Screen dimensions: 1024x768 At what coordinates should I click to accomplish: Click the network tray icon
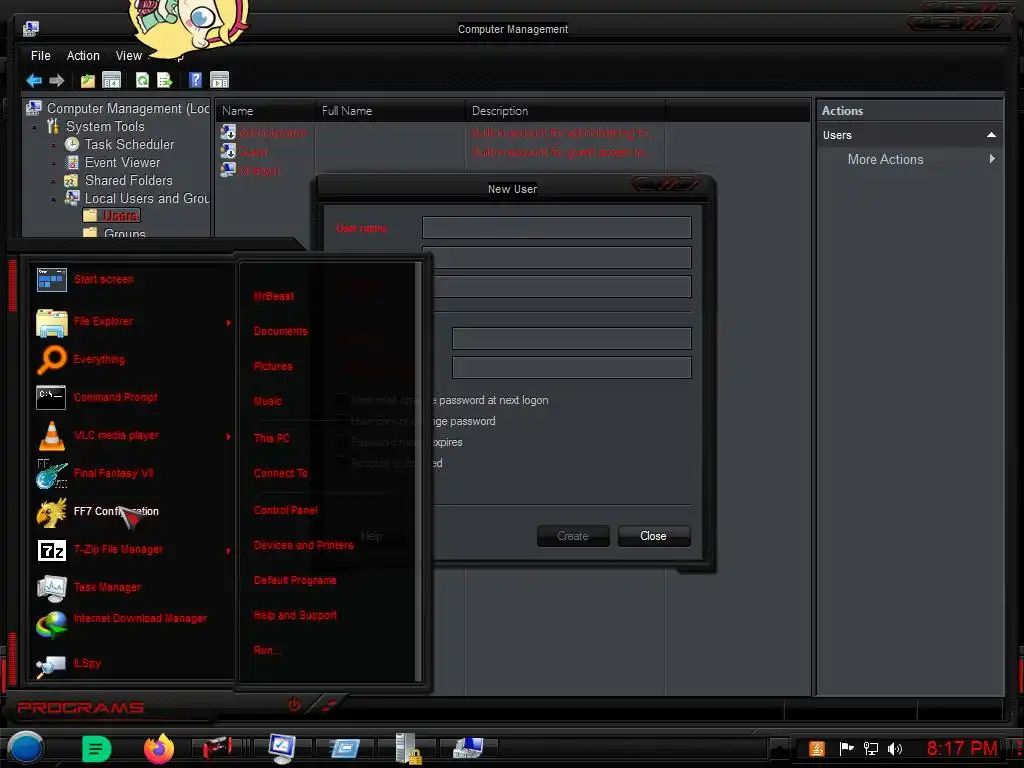point(871,748)
